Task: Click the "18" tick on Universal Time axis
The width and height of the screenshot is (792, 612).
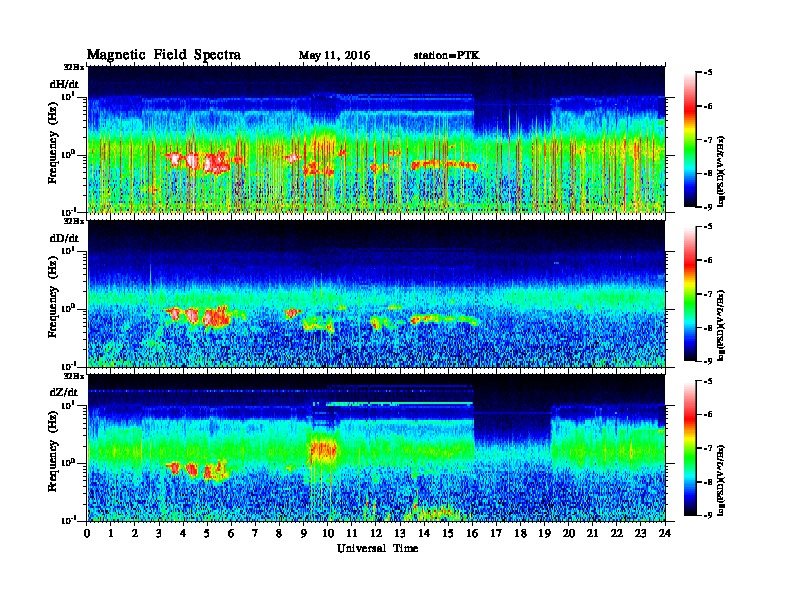Action: pyautogui.click(x=520, y=533)
